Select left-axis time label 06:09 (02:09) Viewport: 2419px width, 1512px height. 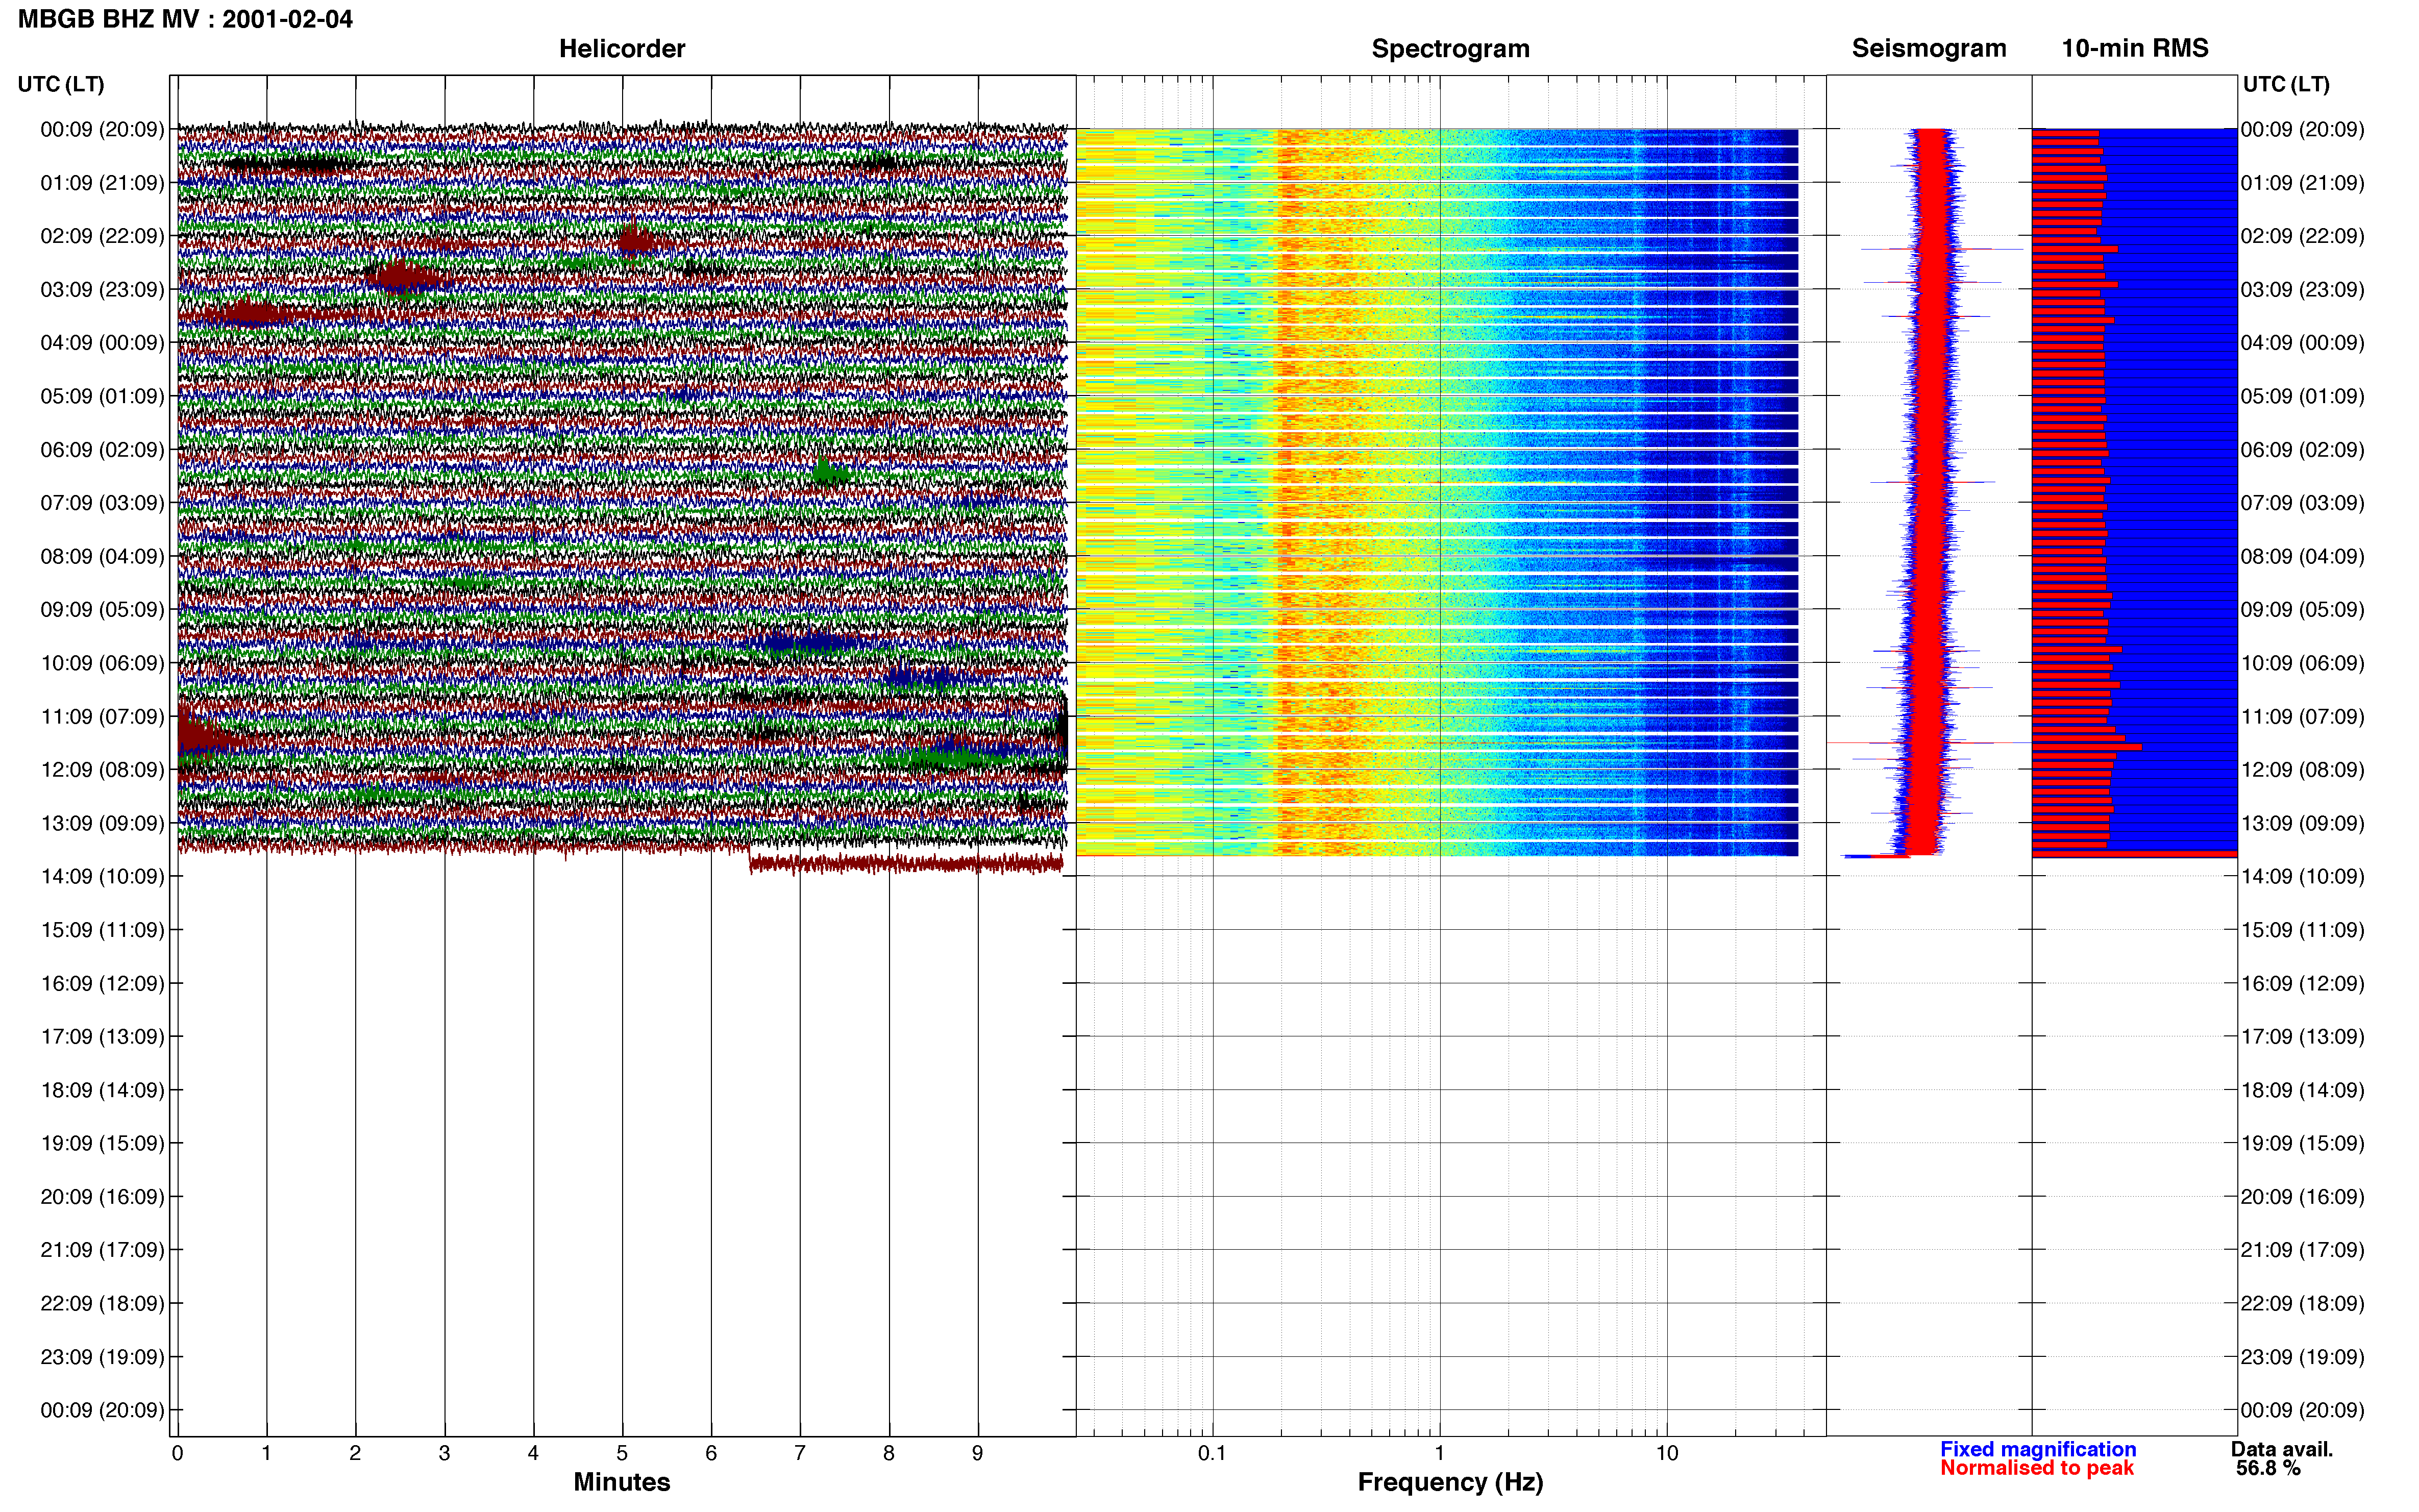point(102,450)
